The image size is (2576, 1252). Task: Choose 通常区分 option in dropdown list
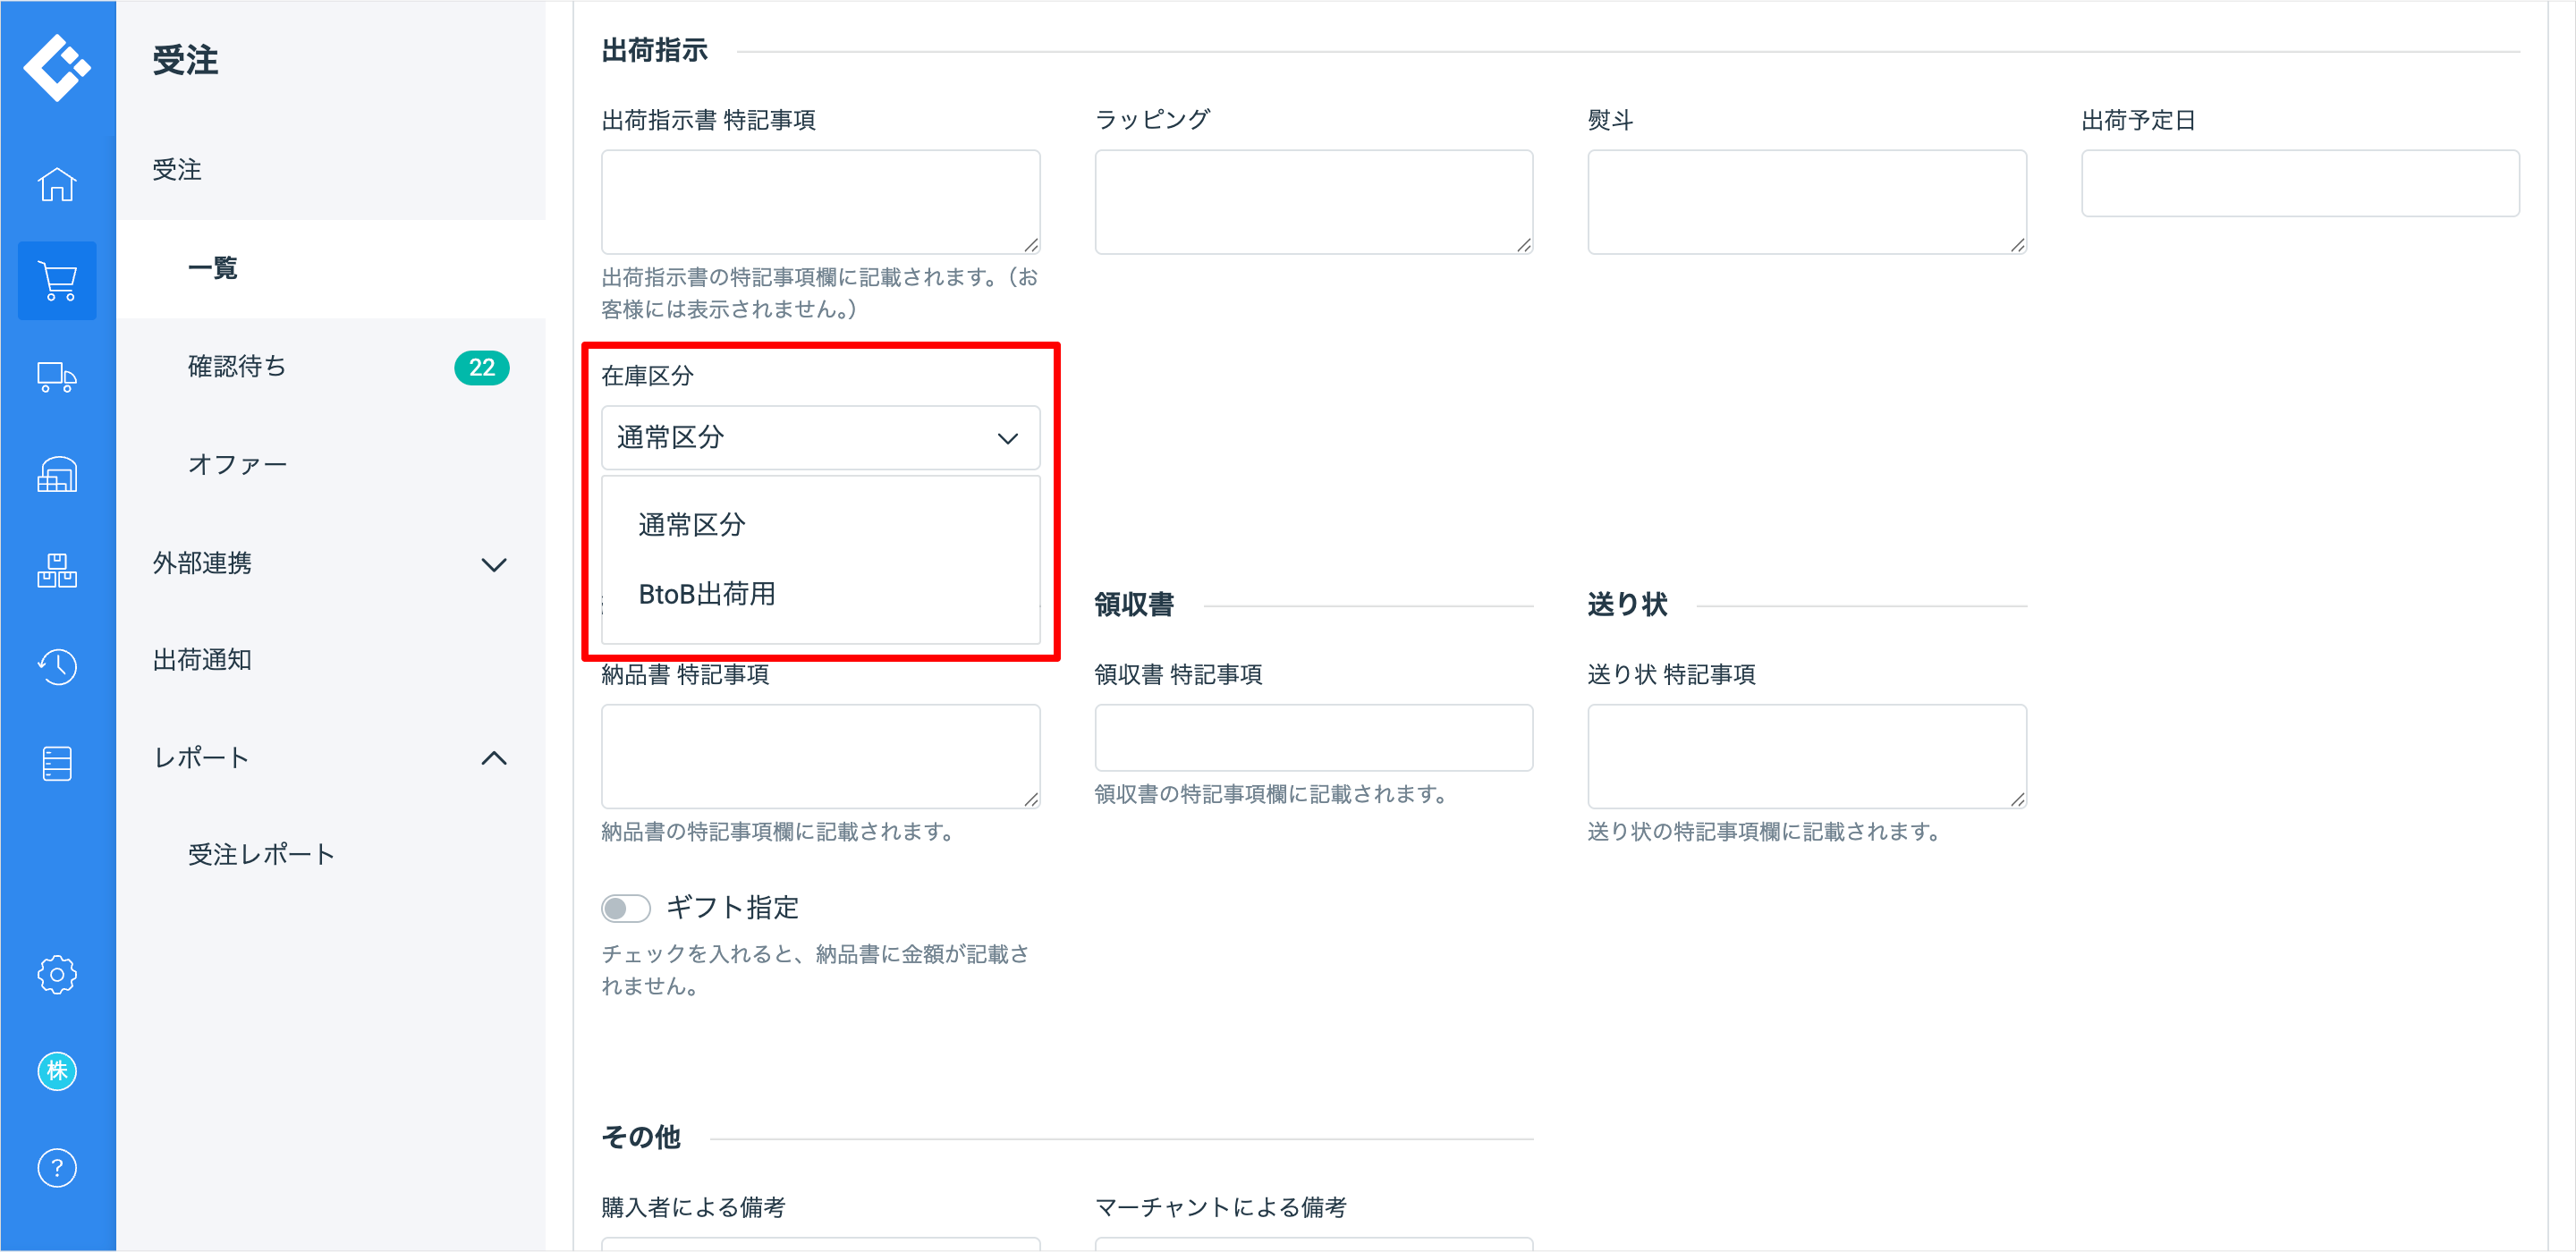(692, 525)
